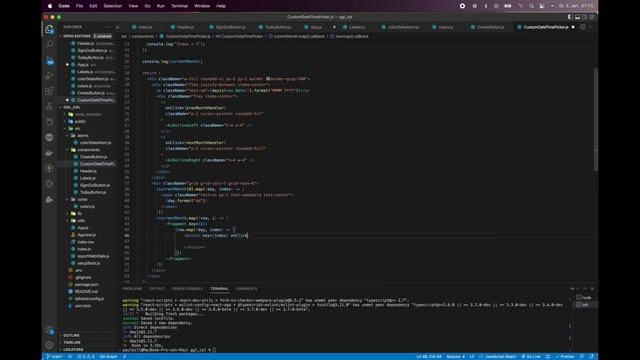
Task: Open the Apple menu
Action: coord(50,6)
